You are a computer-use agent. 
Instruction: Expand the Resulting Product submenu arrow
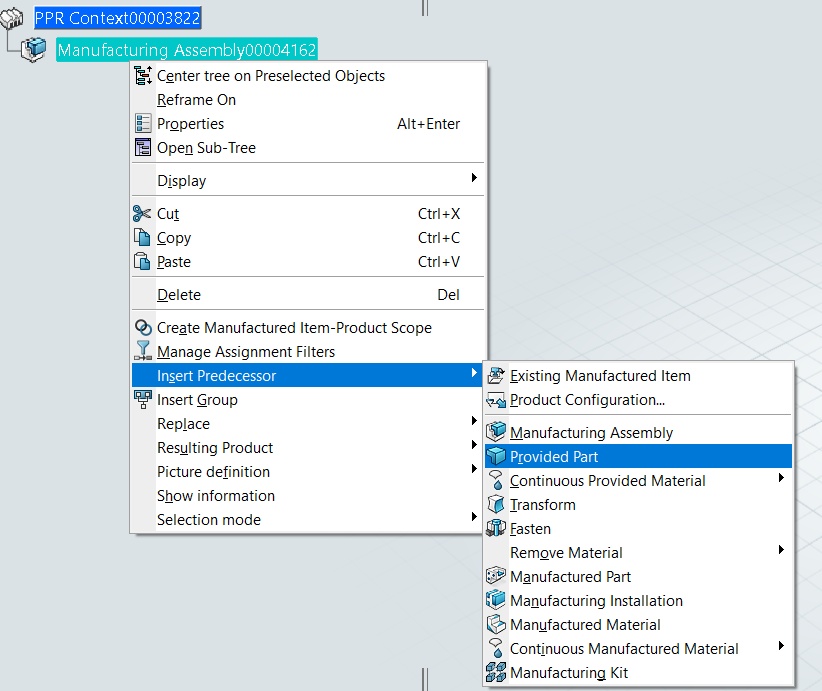tap(474, 445)
